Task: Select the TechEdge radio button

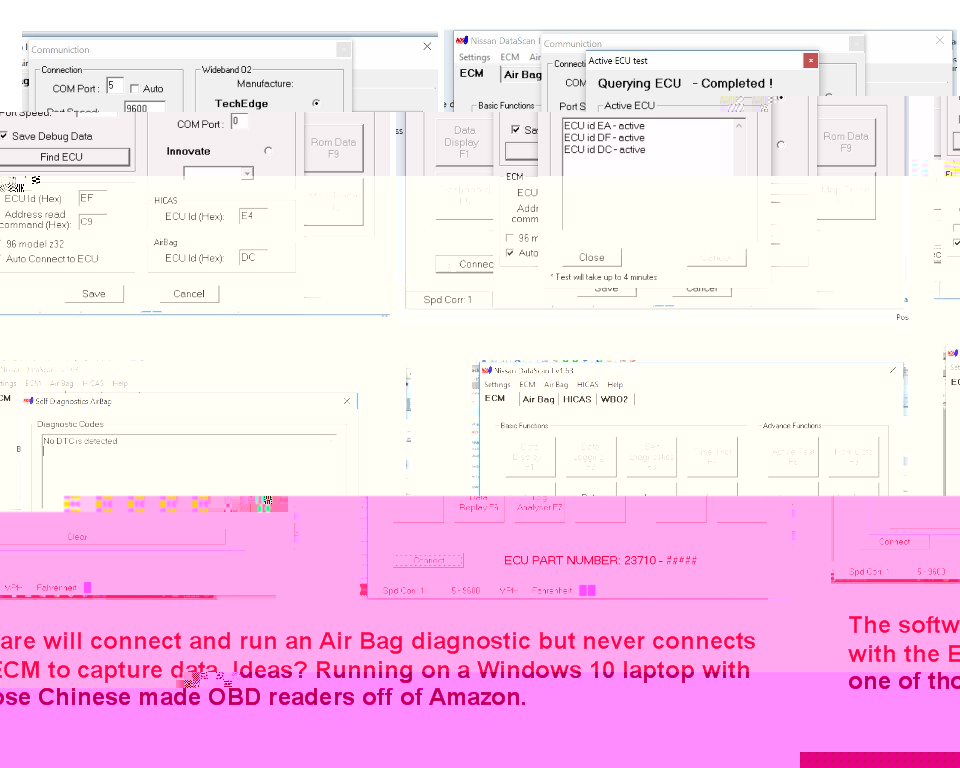Action: point(316,103)
